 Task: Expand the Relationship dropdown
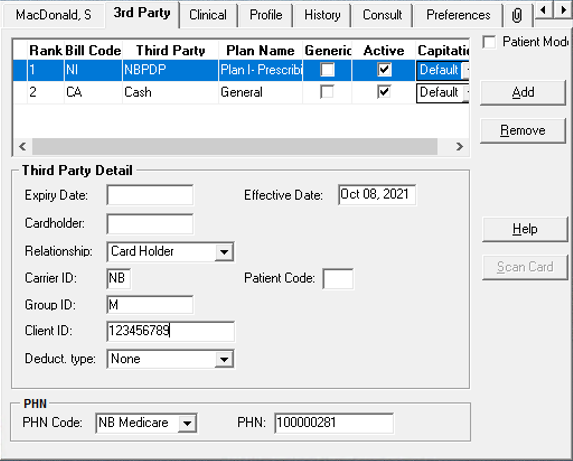(x=224, y=252)
